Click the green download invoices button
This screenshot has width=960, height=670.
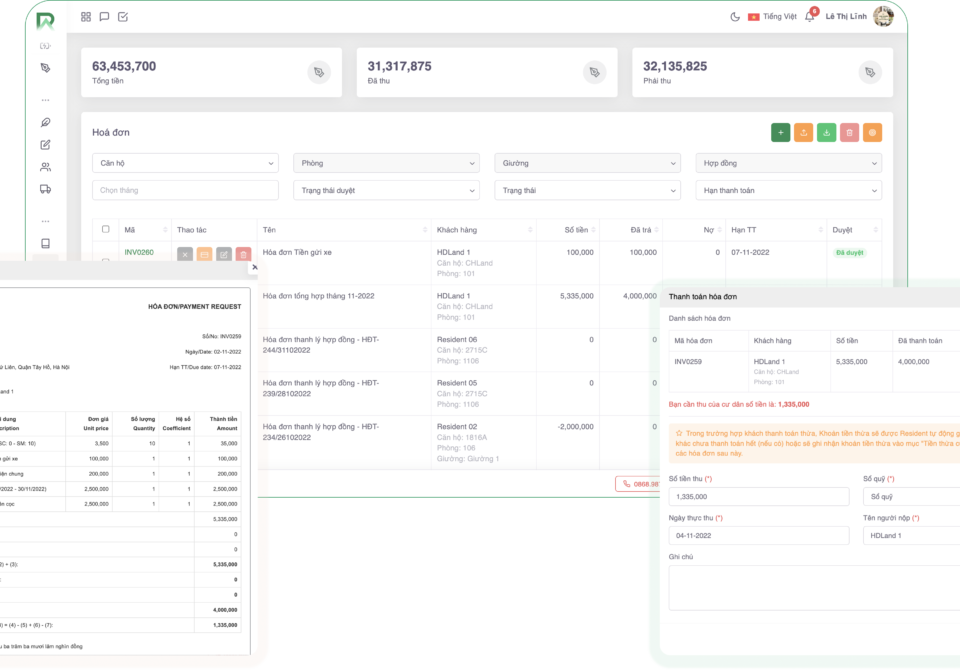point(827,132)
